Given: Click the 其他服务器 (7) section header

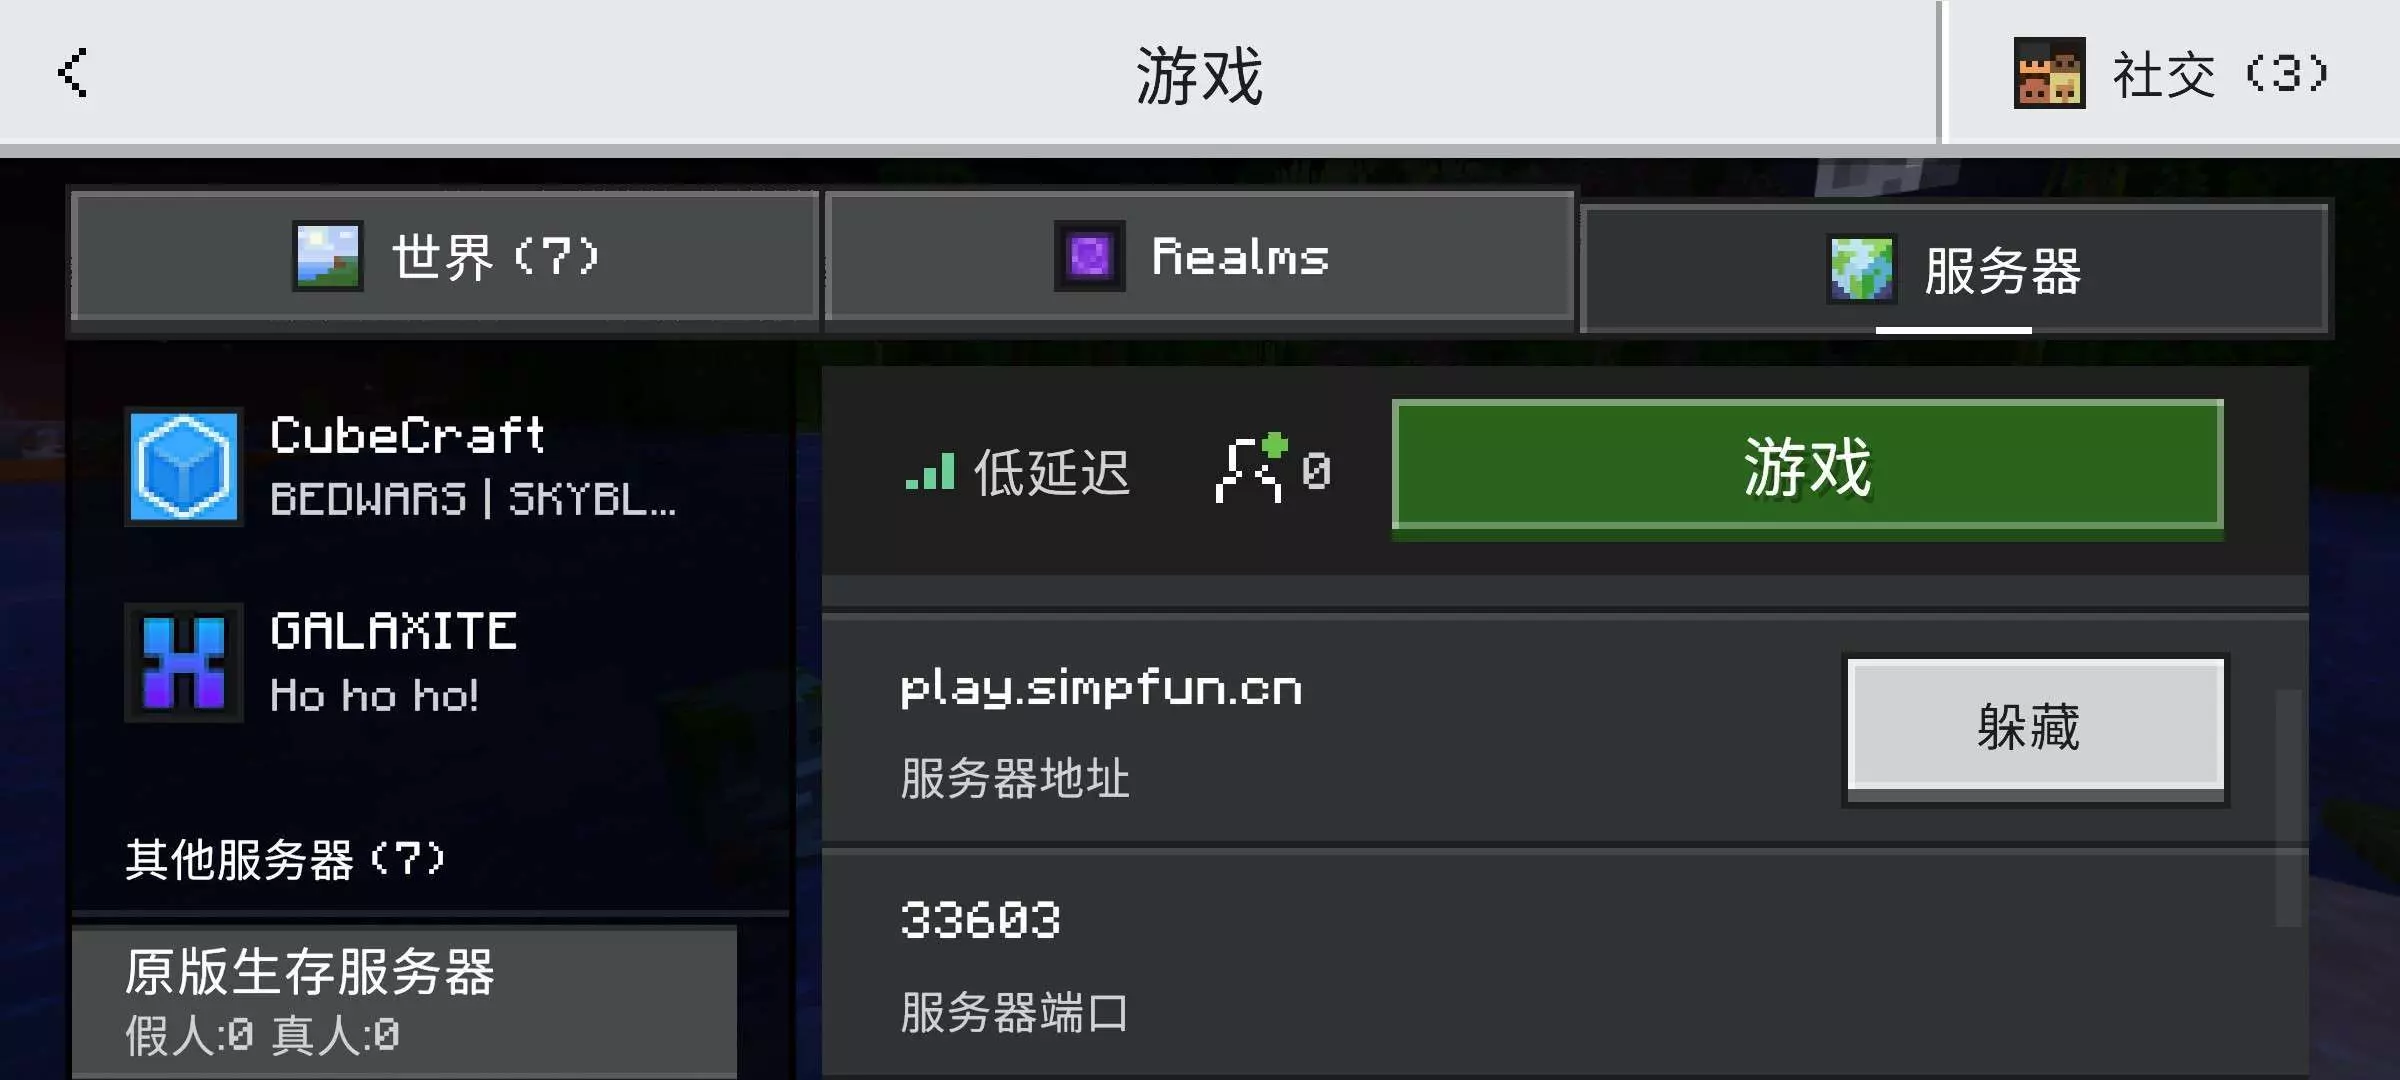Looking at the screenshot, I should (285, 859).
